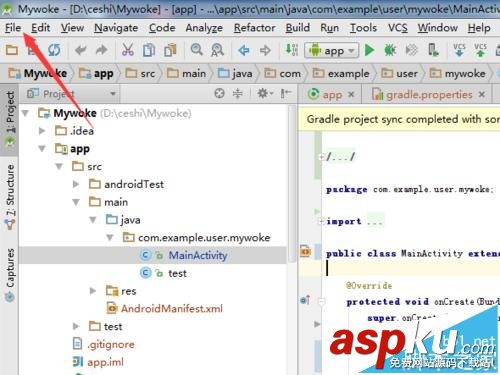The height and width of the screenshot is (375, 500).
Task: Expand the res folder
Action: [93, 291]
